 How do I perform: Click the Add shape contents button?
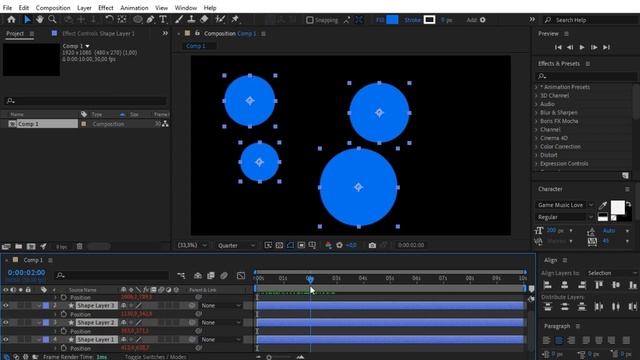(482, 20)
